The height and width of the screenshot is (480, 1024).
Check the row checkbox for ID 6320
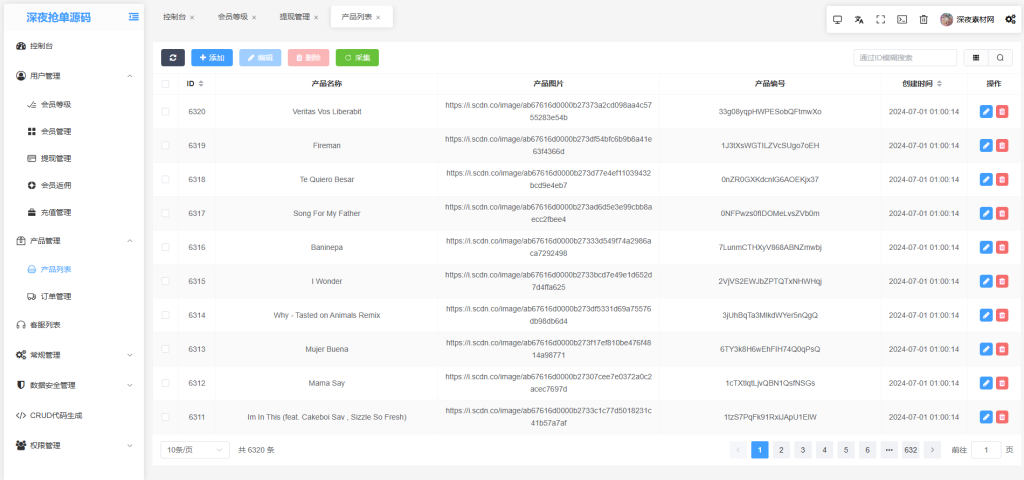(166, 112)
